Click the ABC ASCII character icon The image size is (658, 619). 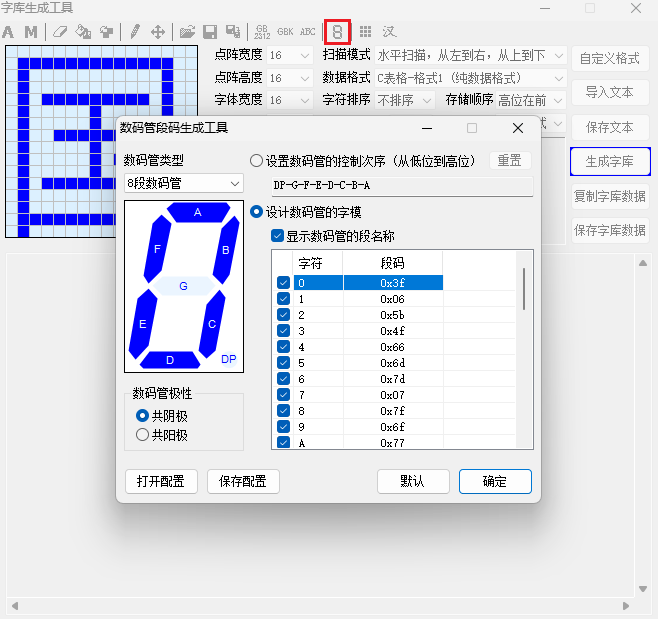tap(308, 32)
